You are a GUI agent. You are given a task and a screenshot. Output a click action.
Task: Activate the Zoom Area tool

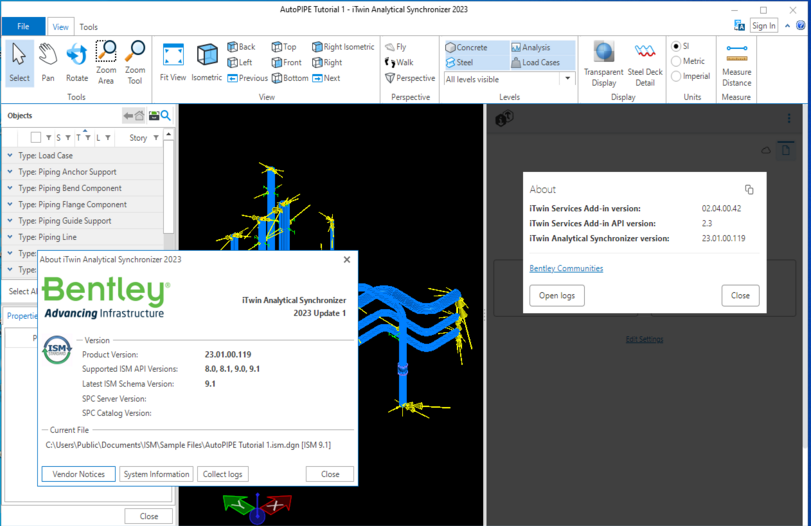coord(106,63)
